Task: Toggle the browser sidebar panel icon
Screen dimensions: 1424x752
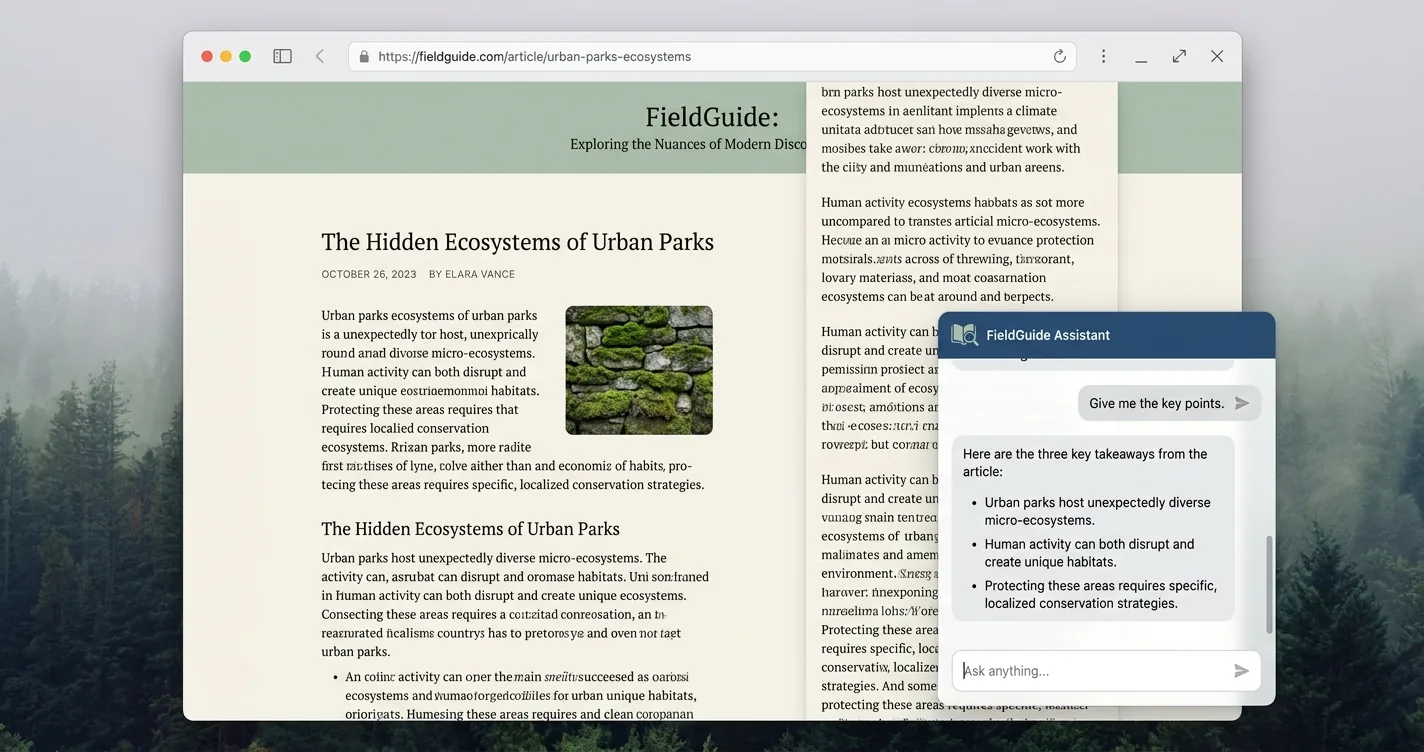Action: click(282, 57)
